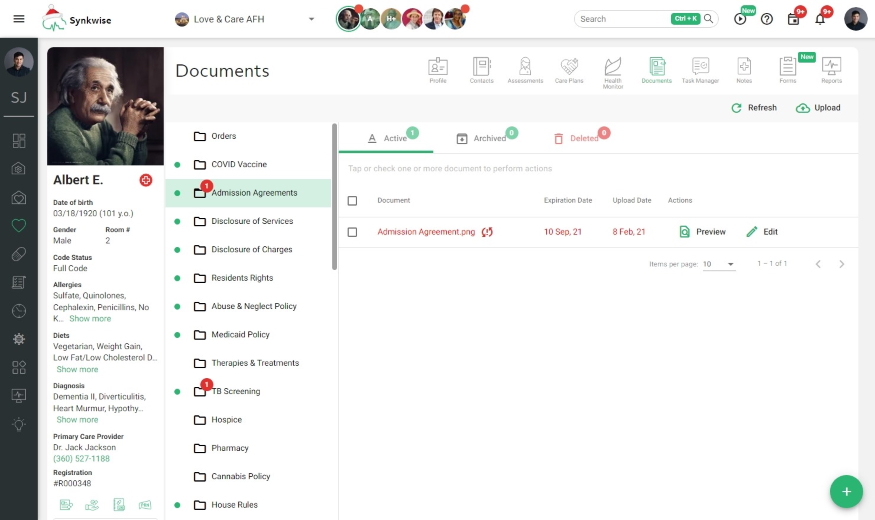
Task: Open the Contacts icon in toolbar
Action: pyautogui.click(x=481, y=70)
